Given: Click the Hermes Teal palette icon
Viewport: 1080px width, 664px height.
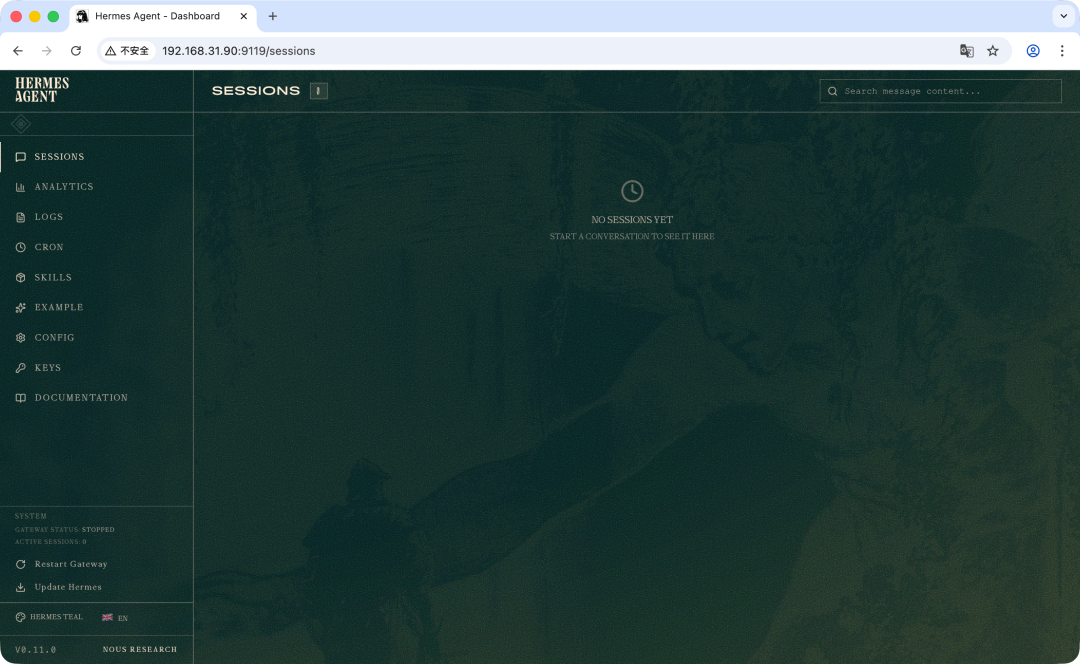Looking at the screenshot, I should pyautogui.click(x=21, y=617).
